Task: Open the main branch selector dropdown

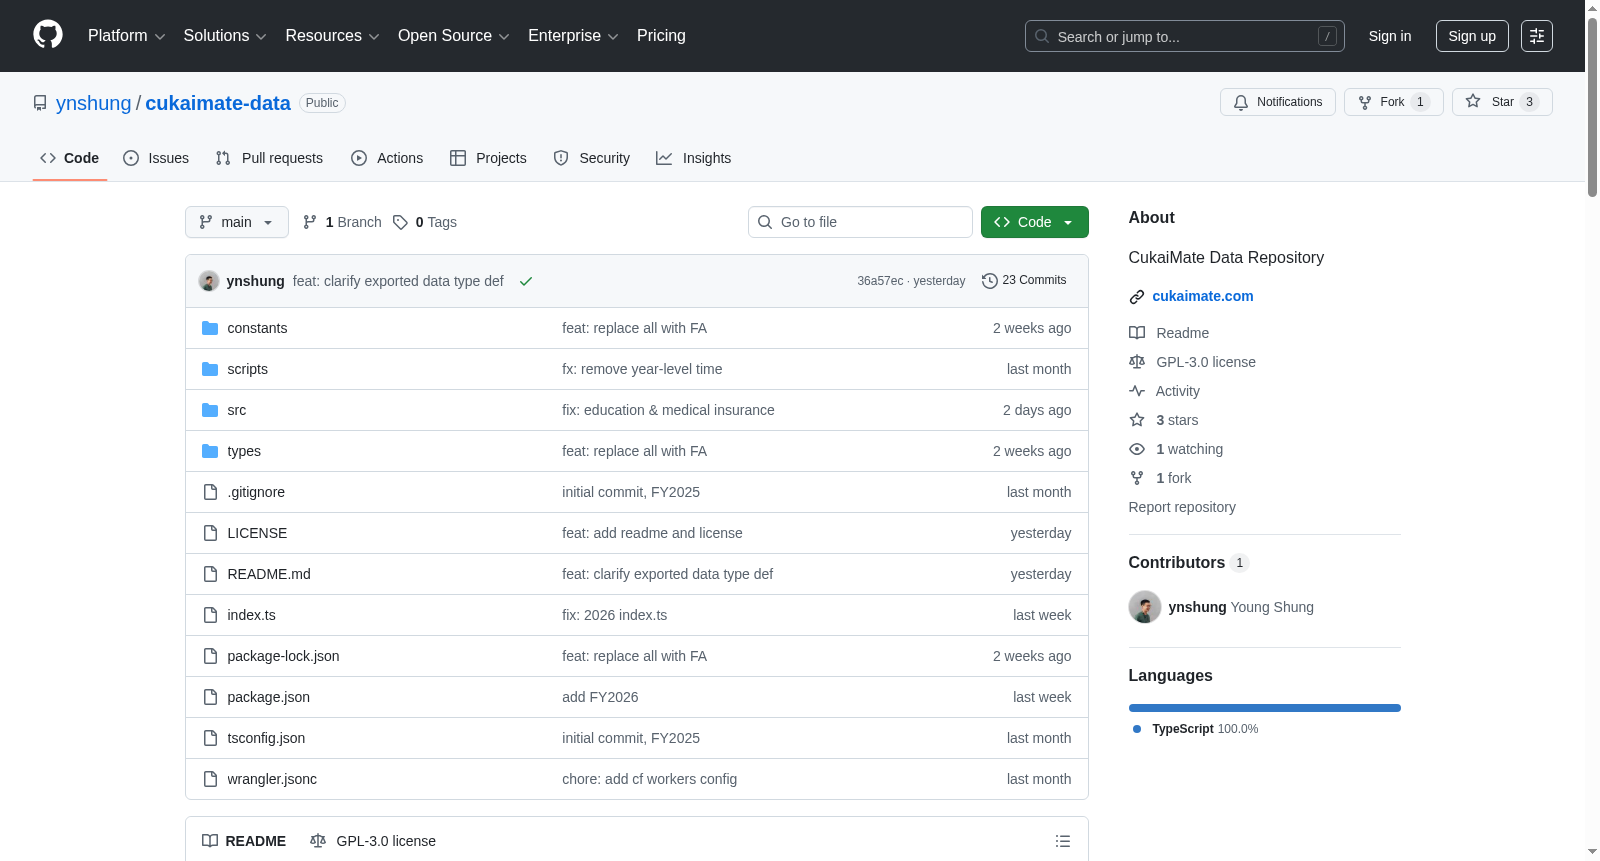Action: 237,222
